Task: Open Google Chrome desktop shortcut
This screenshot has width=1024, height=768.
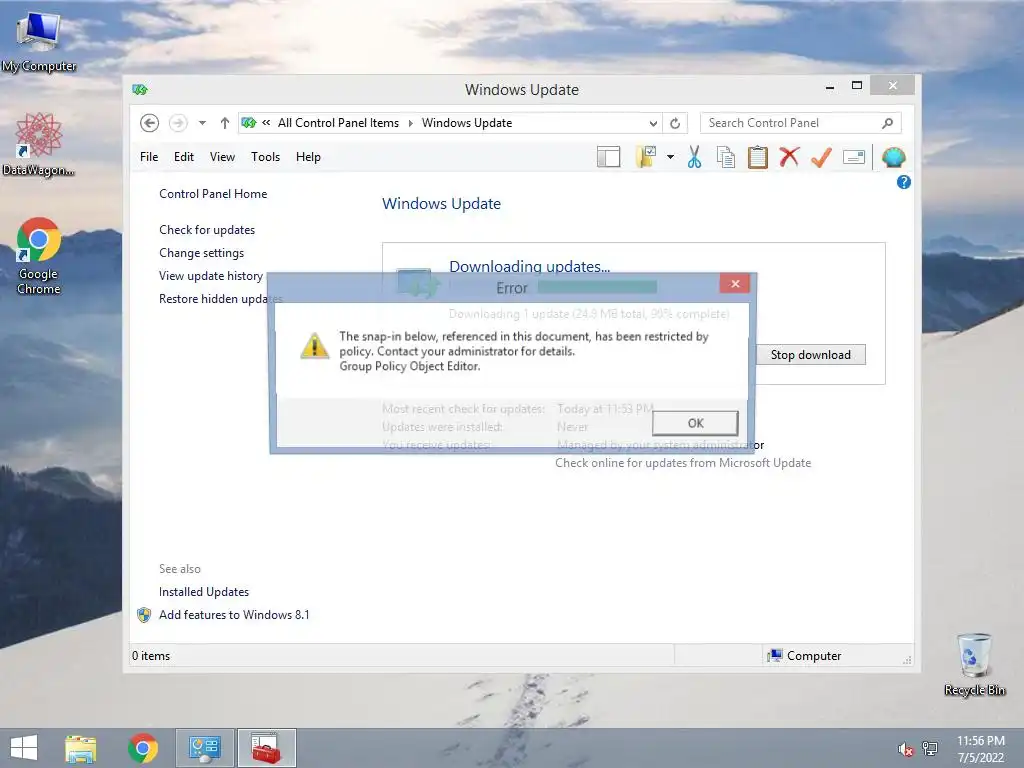Action: [39, 256]
